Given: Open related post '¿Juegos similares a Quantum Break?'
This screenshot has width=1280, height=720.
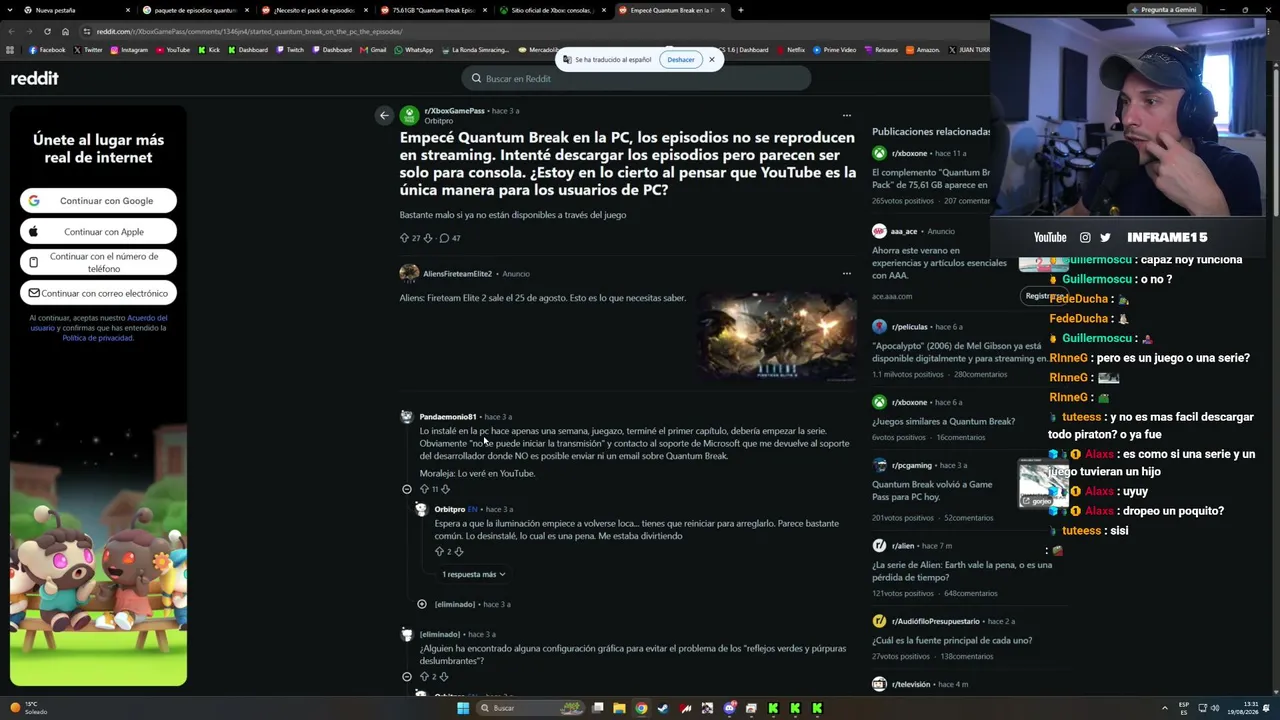Looking at the screenshot, I should [x=943, y=421].
